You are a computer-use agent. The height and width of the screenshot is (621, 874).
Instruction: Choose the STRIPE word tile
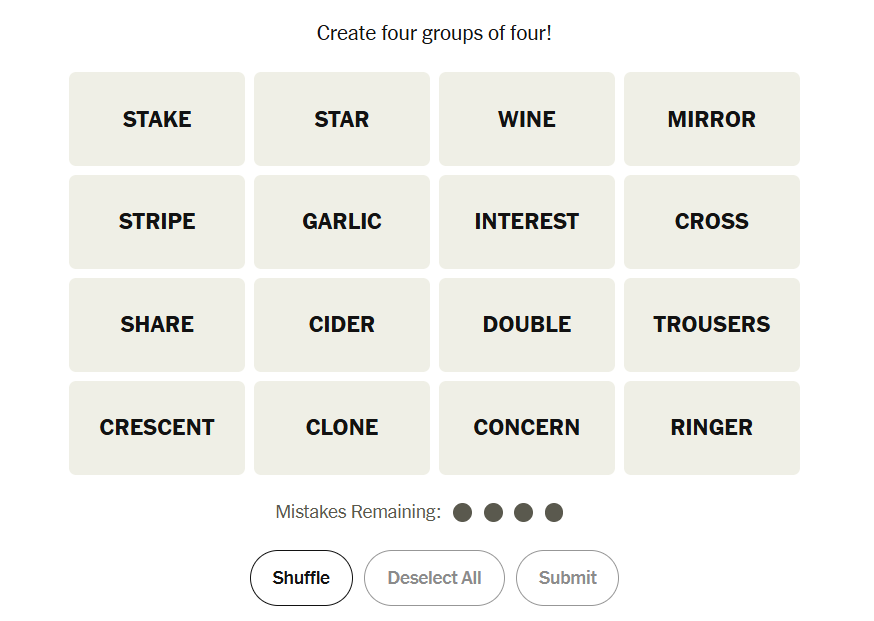157,222
